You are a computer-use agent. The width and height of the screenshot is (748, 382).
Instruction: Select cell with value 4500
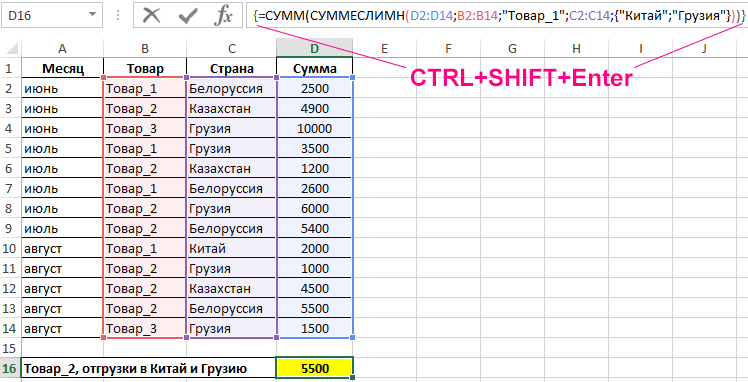[314, 289]
